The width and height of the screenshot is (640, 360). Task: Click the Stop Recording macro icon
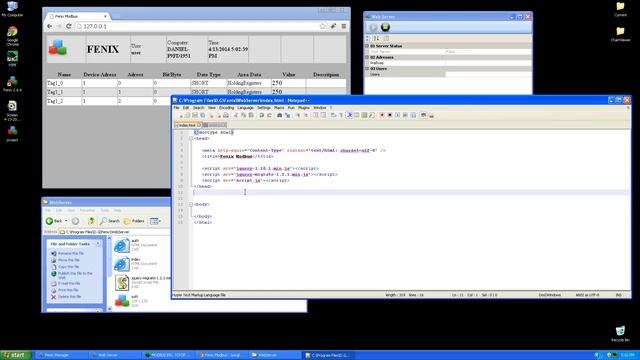pyautogui.click(x=390, y=116)
